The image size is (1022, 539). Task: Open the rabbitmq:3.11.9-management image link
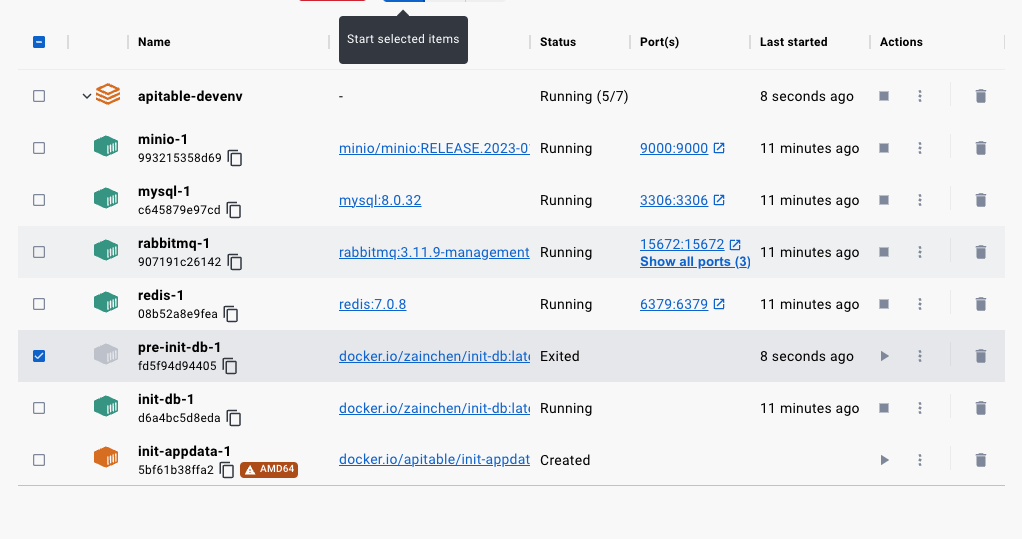pos(434,252)
